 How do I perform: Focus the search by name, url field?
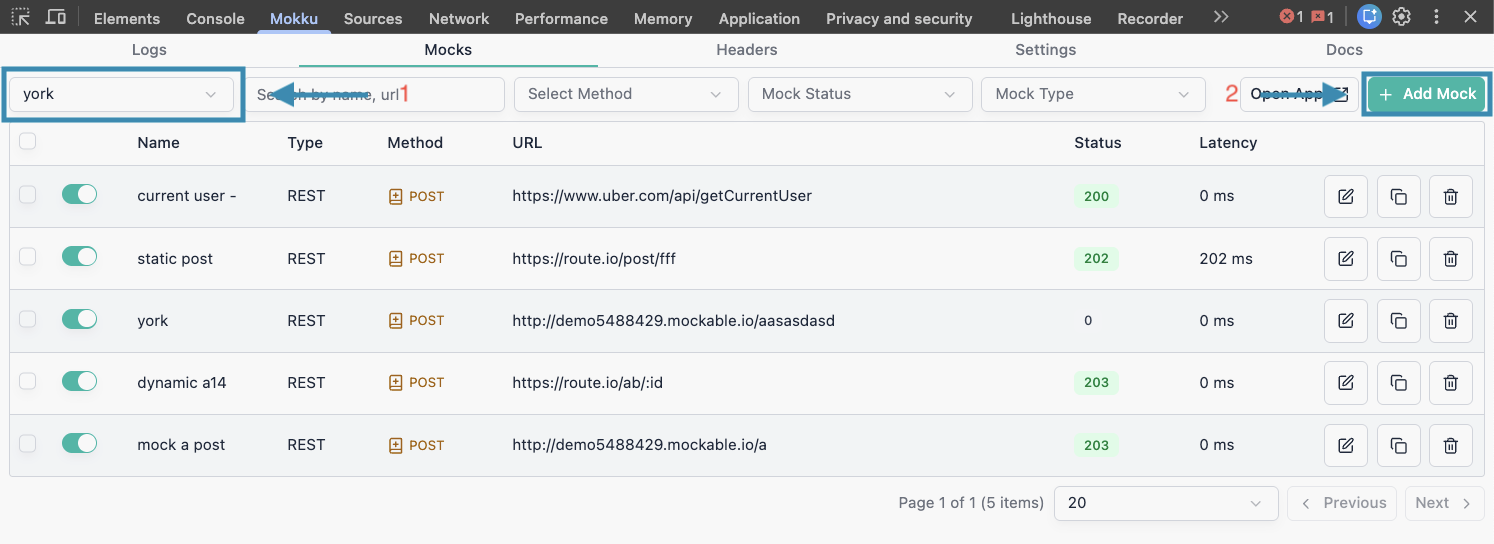point(375,94)
